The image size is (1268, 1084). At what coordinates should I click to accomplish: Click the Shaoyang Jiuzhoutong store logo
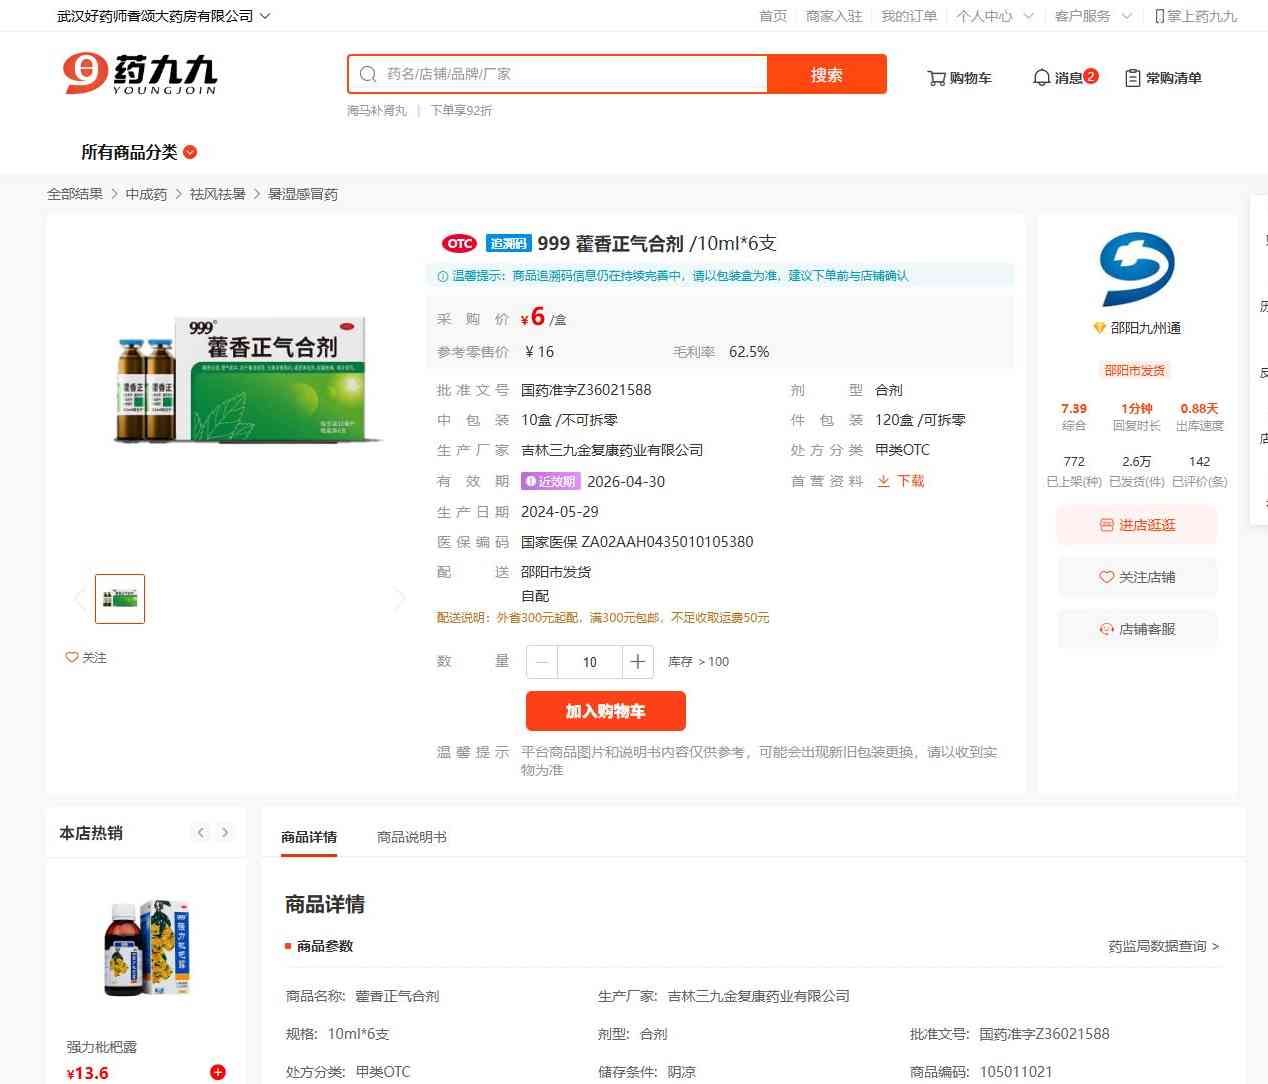[1137, 269]
